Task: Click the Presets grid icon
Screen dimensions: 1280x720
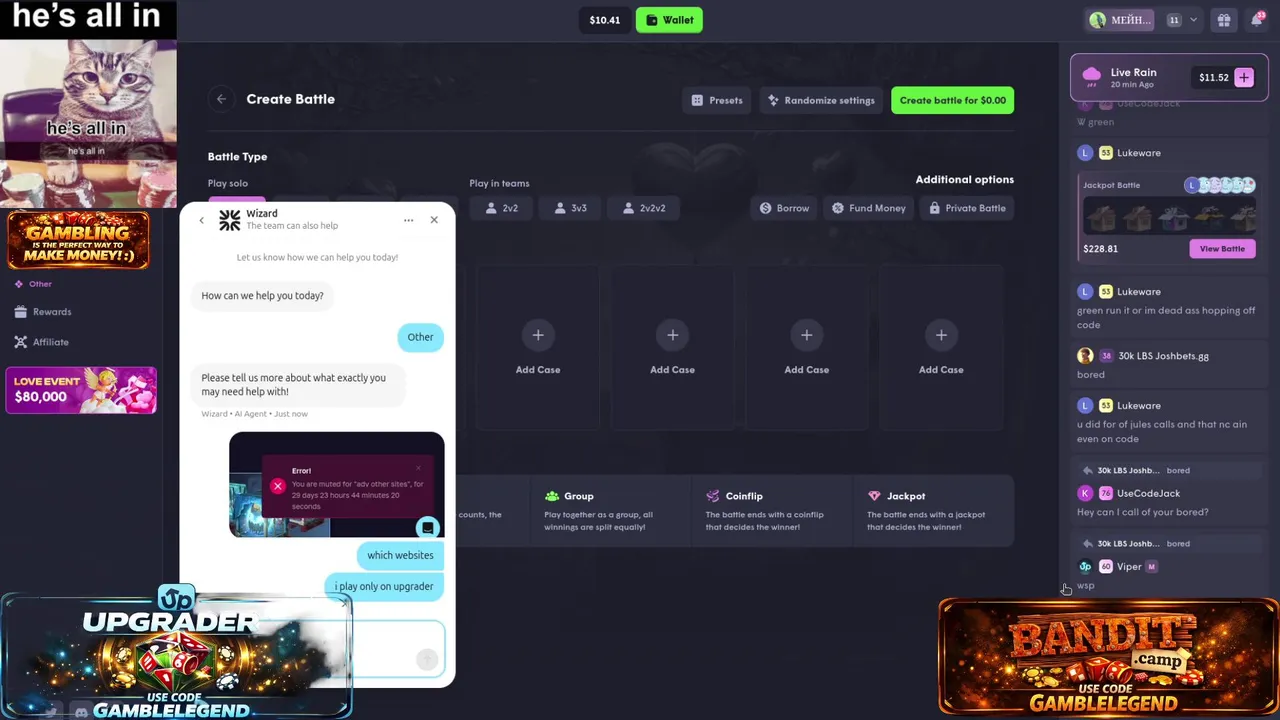Action: coord(697,100)
